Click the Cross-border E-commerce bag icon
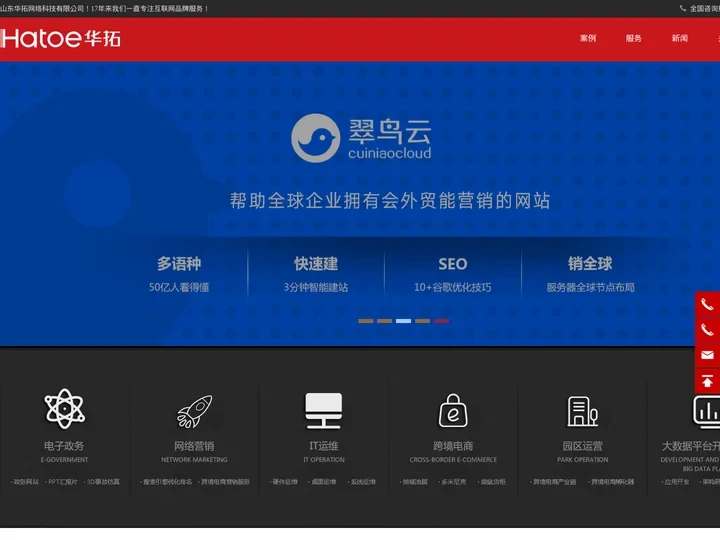The height and width of the screenshot is (540, 720). 453,411
